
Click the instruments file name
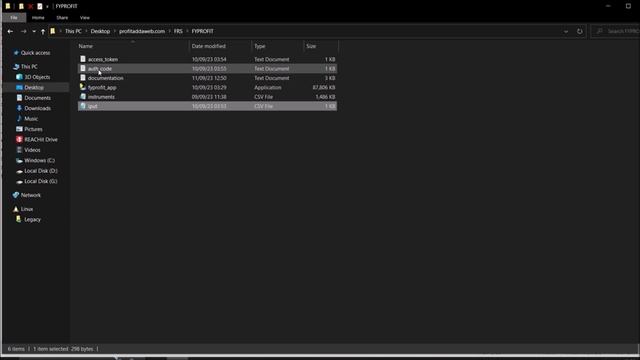pyautogui.click(x=101, y=97)
